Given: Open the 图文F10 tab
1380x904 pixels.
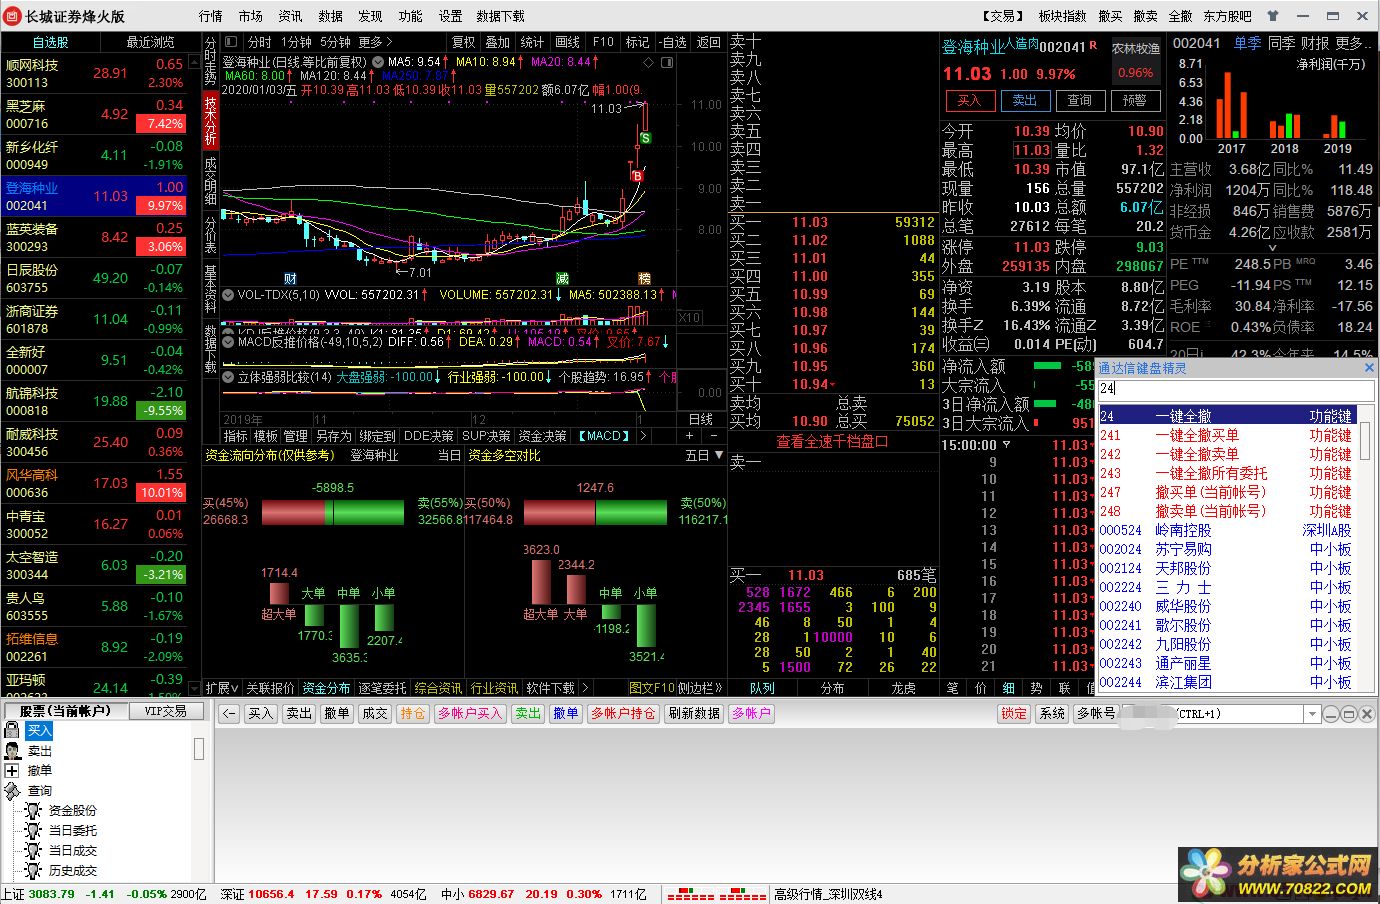Looking at the screenshot, I should [652, 688].
